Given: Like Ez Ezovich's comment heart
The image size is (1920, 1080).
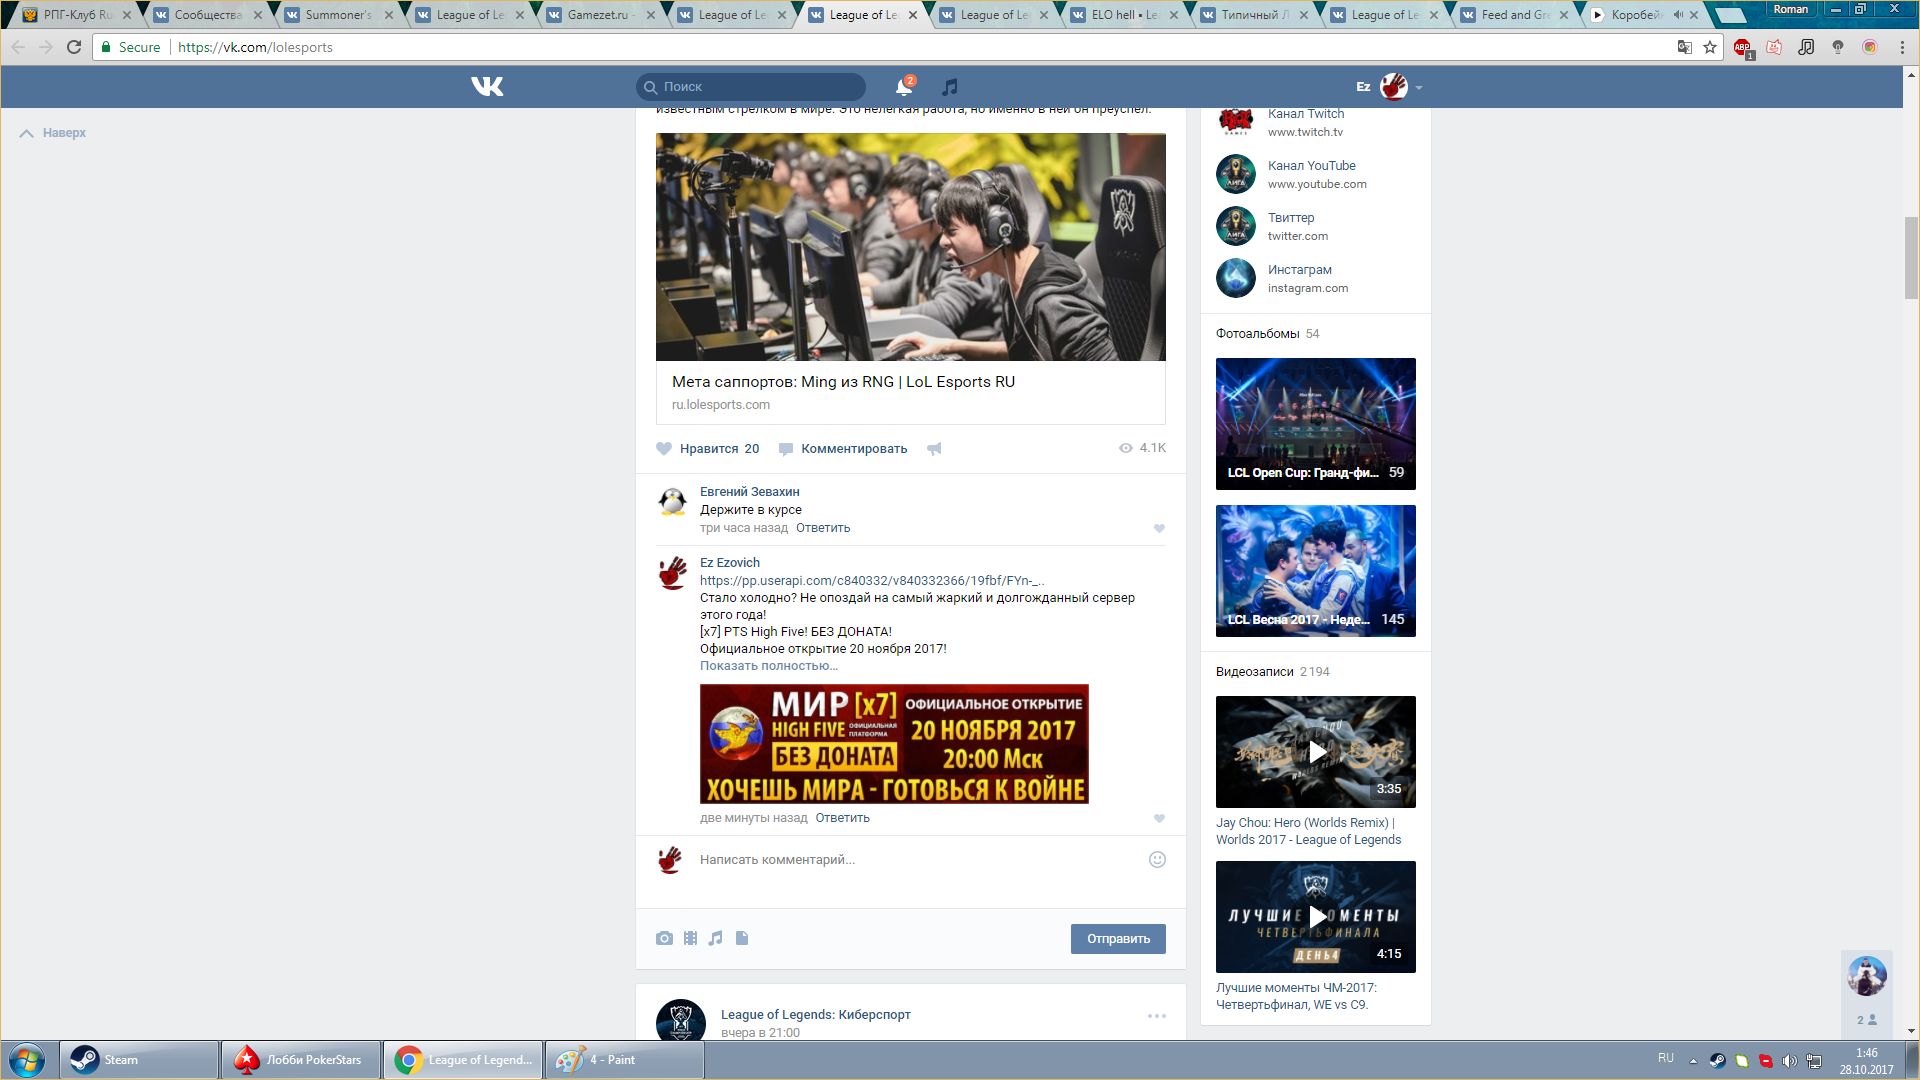Looking at the screenshot, I should coord(1159,818).
